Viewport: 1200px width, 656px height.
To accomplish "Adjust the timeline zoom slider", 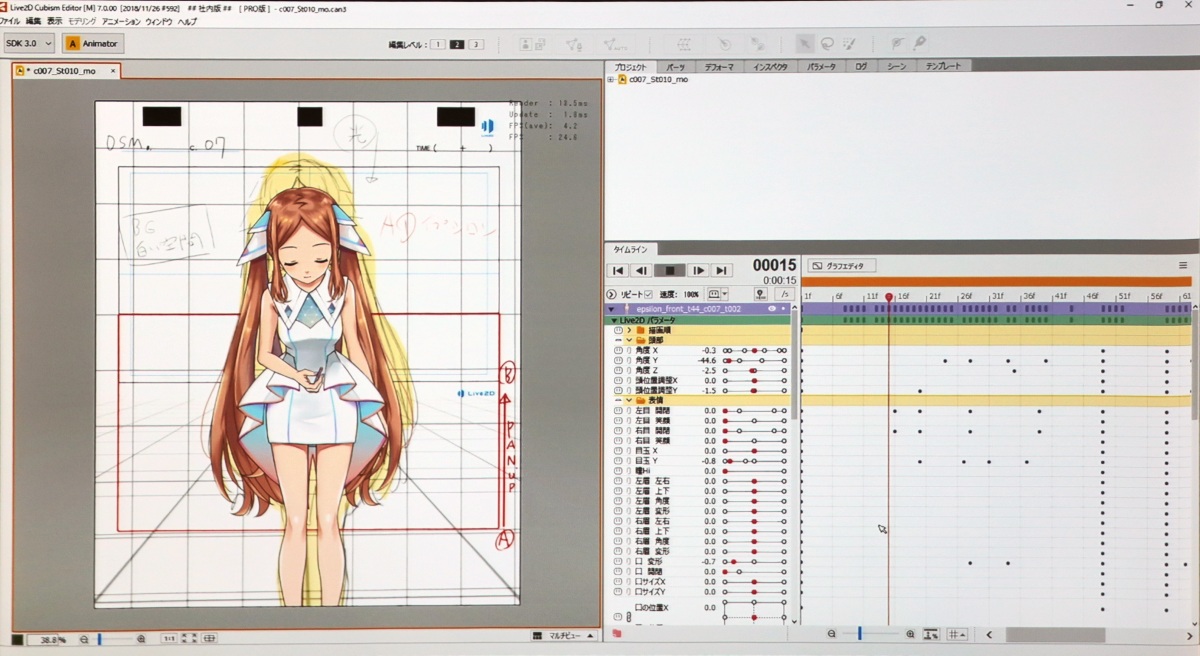I will (859, 634).
